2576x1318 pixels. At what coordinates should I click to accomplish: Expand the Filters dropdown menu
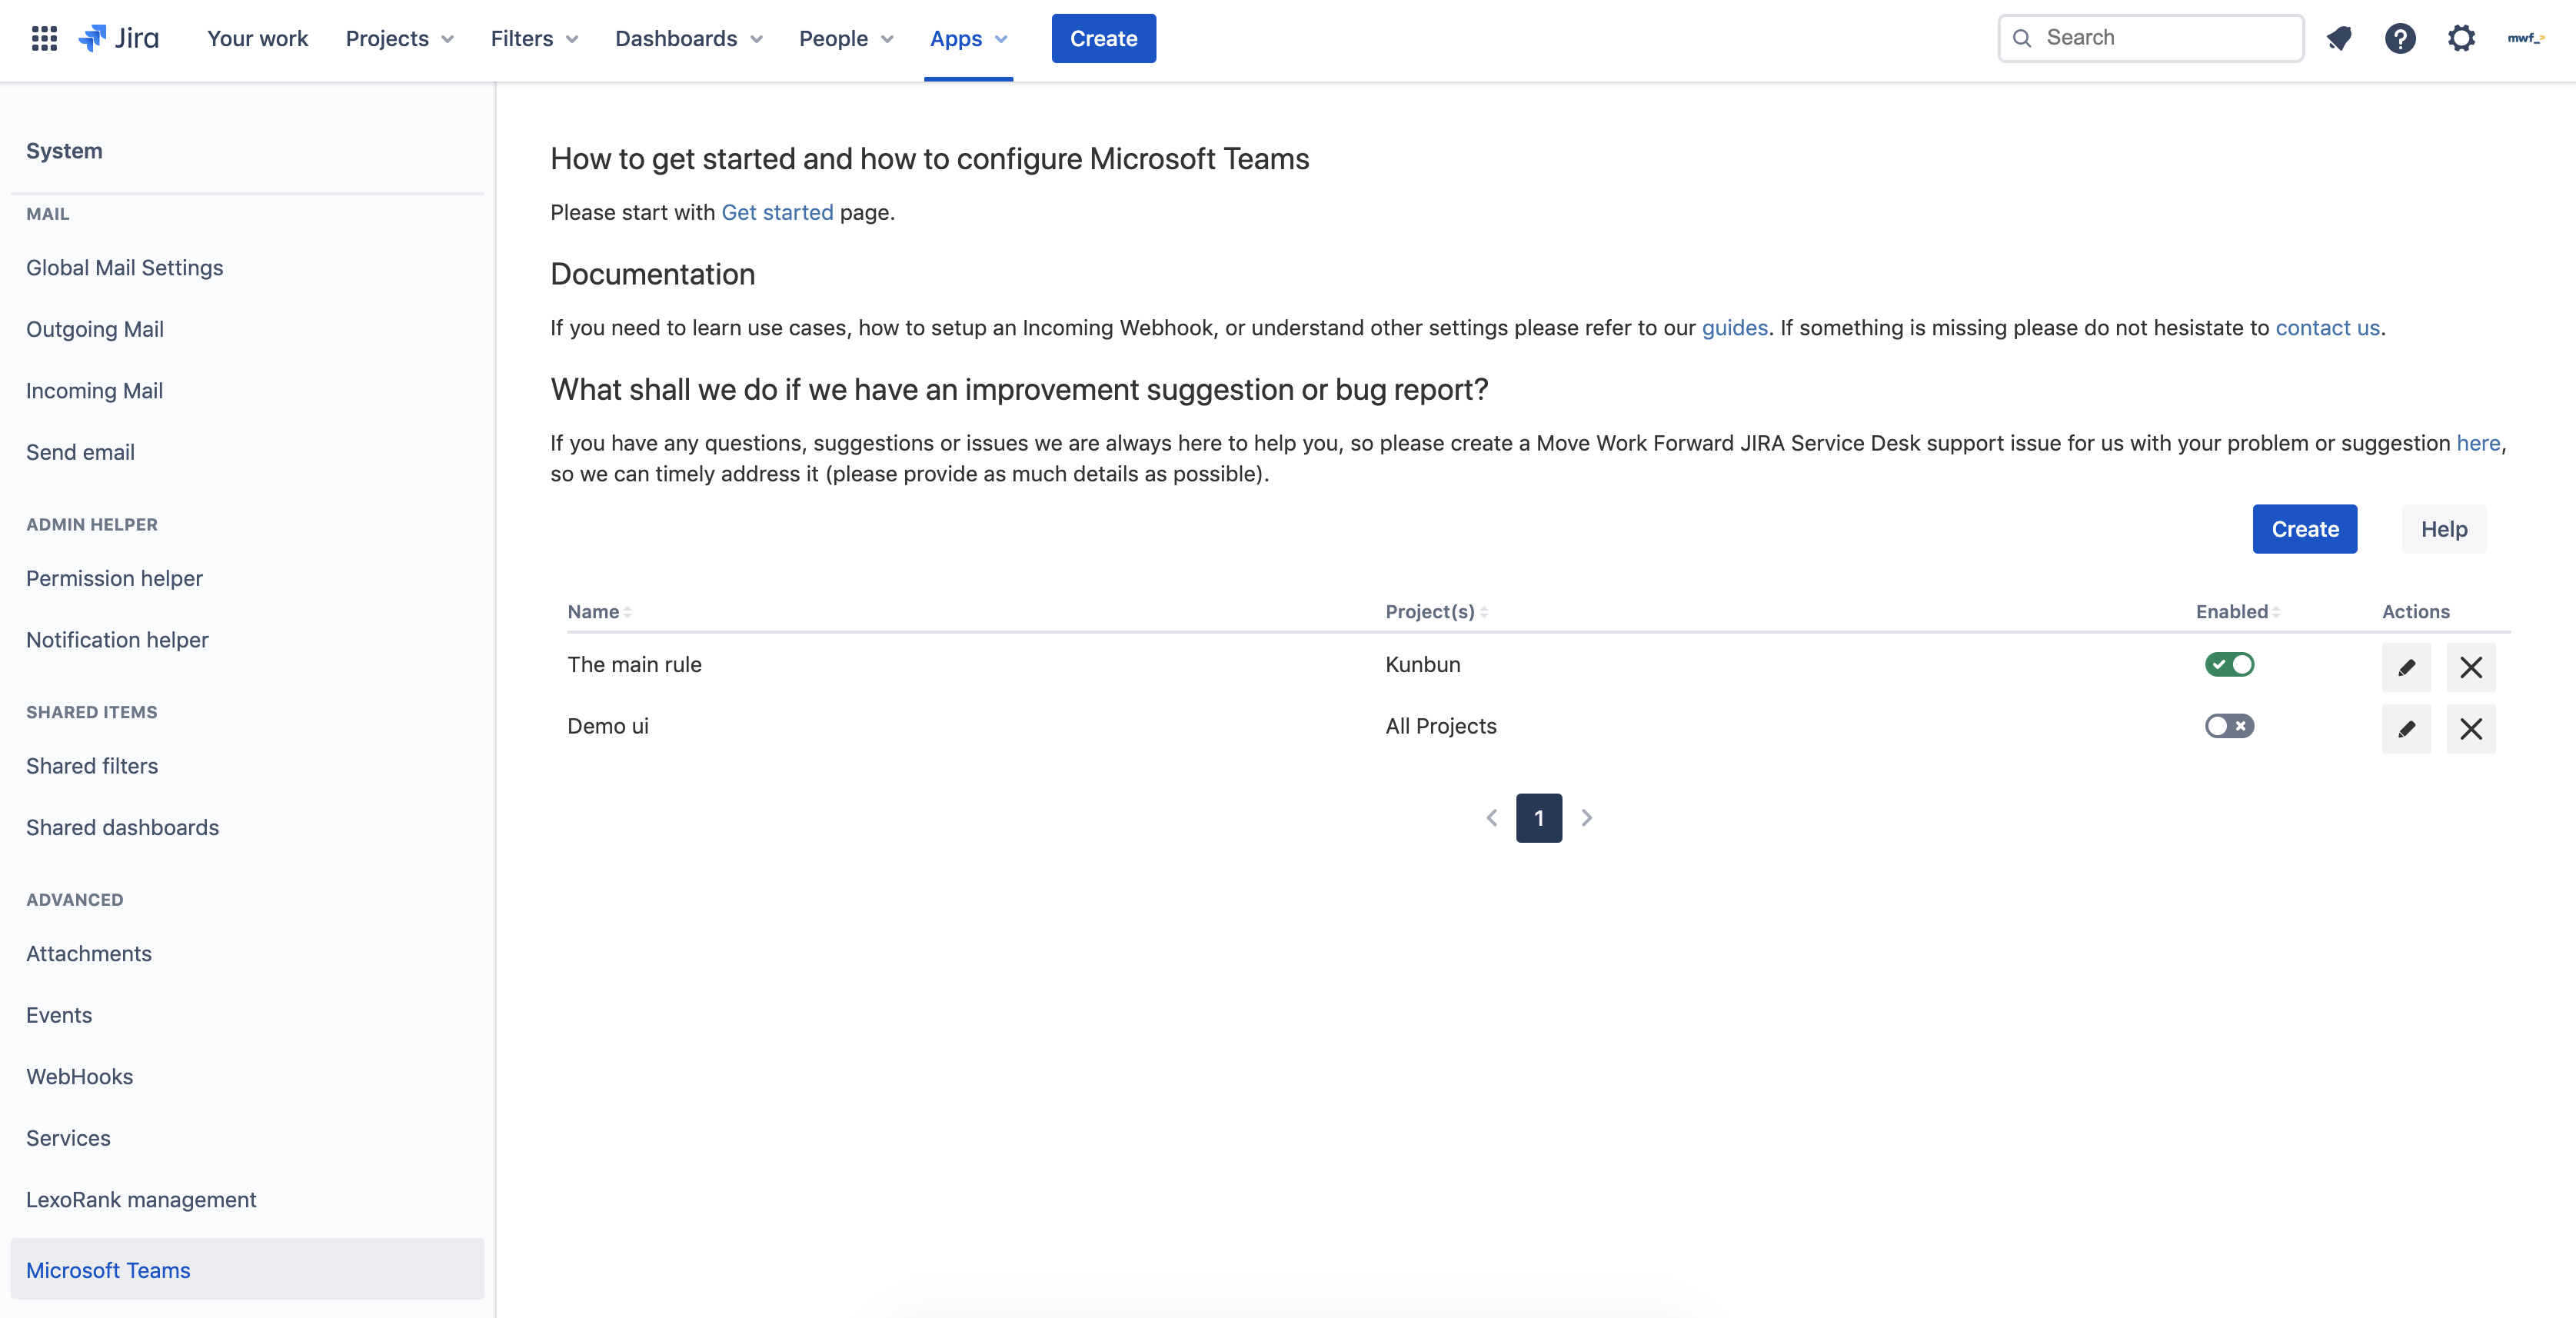point(534,38)
